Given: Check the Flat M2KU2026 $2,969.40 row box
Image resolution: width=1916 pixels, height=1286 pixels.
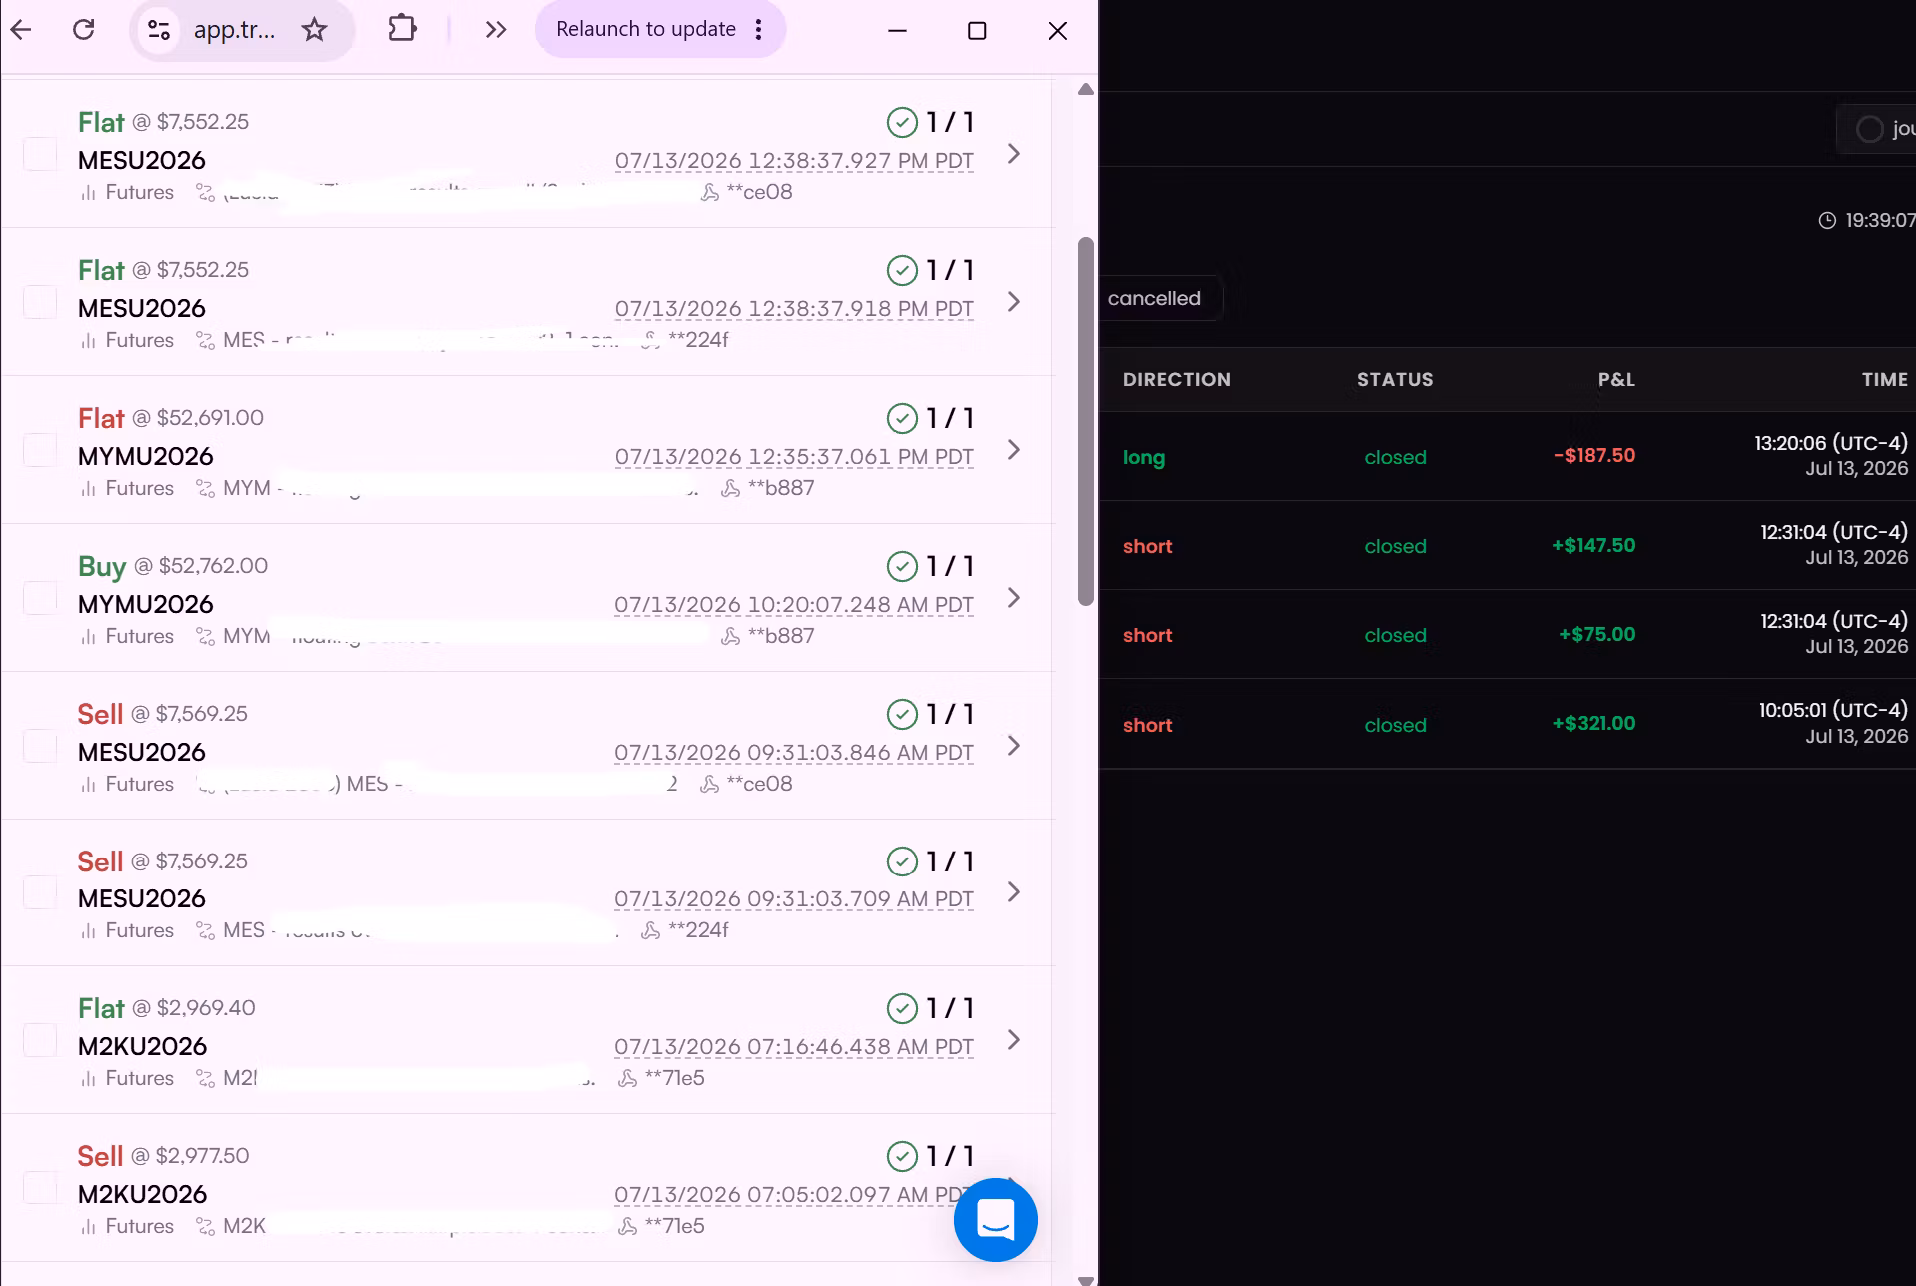Looking at the screenshot, I should pos(40,1040).
